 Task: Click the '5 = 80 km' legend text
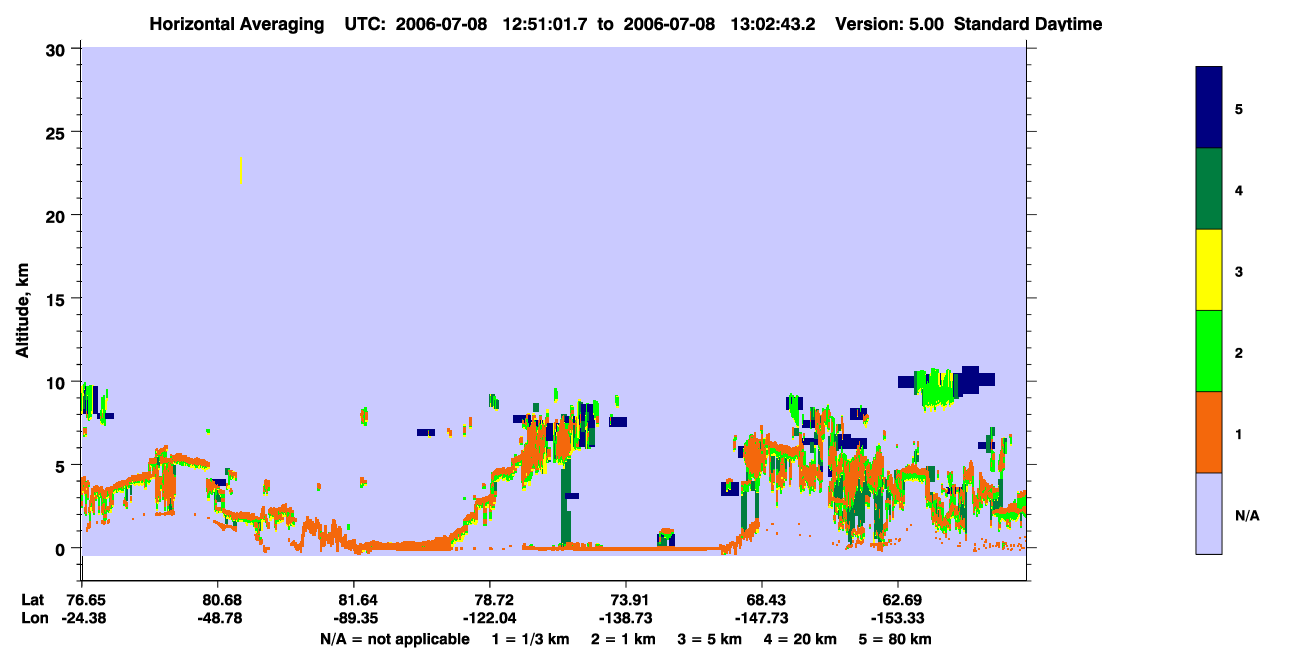(896, 639)
